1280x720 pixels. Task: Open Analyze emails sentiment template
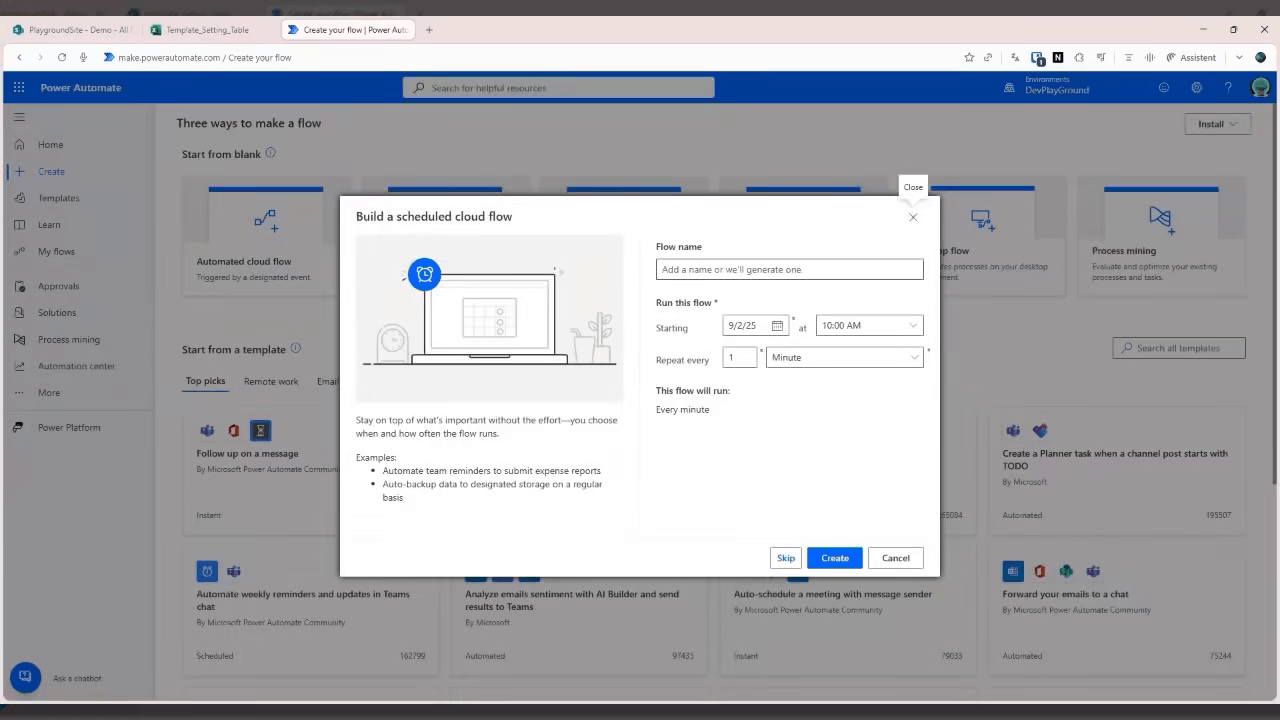pyautogui.click(x=572, y=600)
